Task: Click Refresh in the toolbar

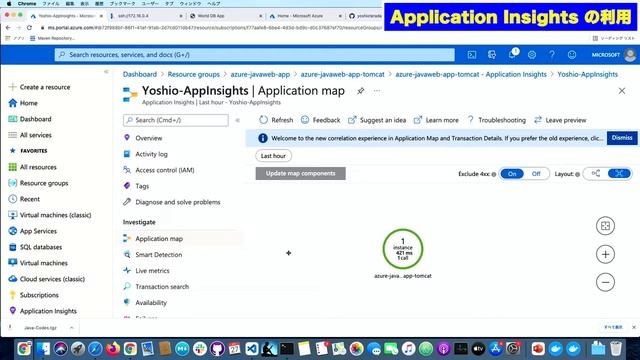Action: [276, 120]
